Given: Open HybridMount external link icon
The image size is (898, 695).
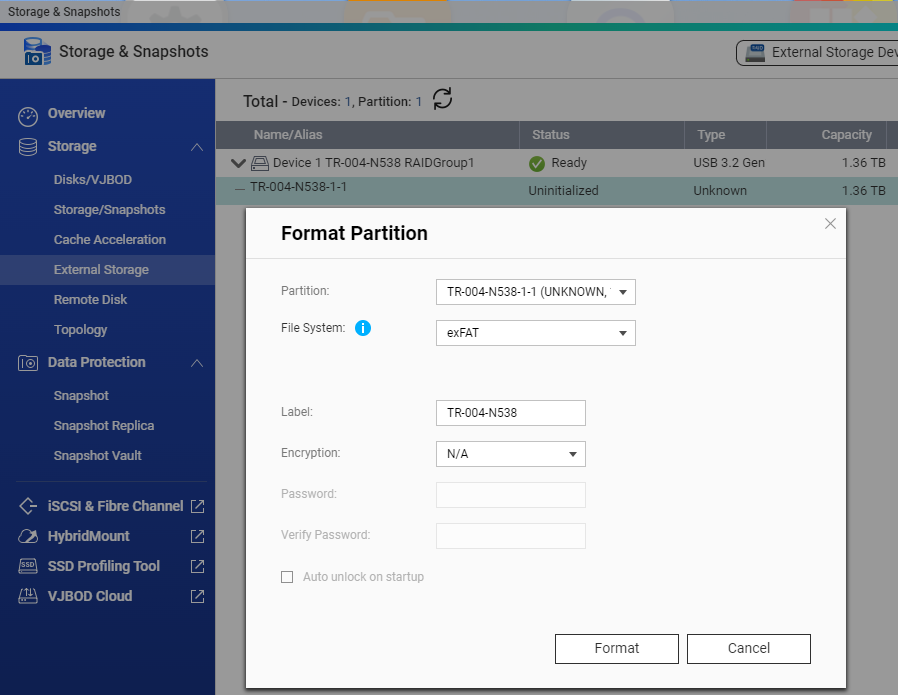Looking at the screenshot, I should pos(197,536).
